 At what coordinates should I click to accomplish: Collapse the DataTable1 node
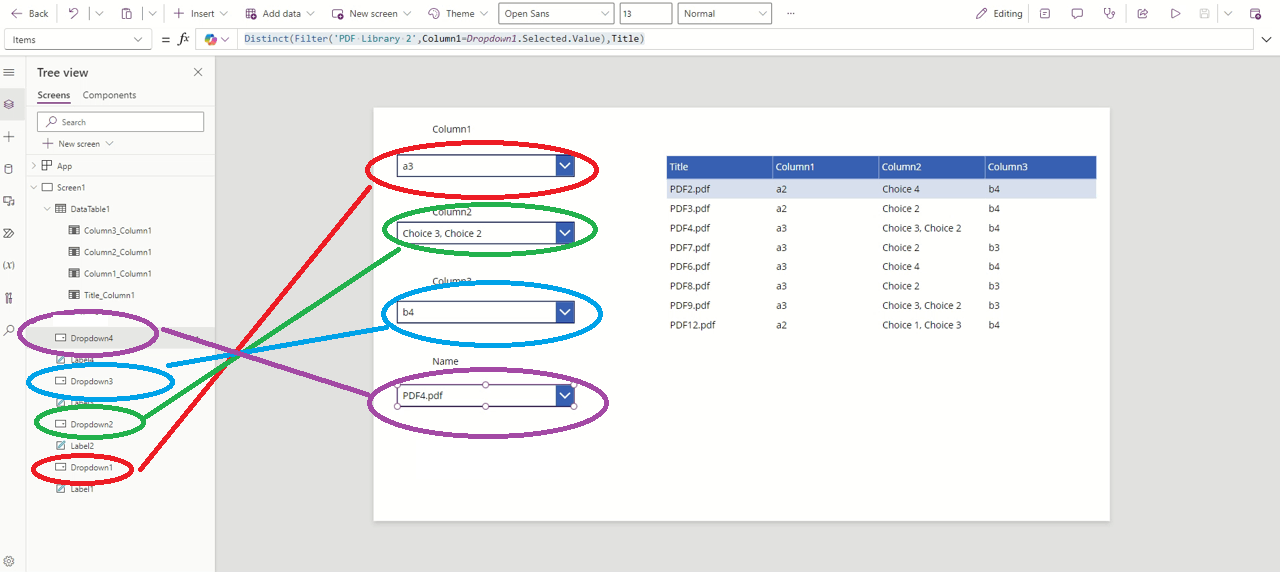(46, 209)
